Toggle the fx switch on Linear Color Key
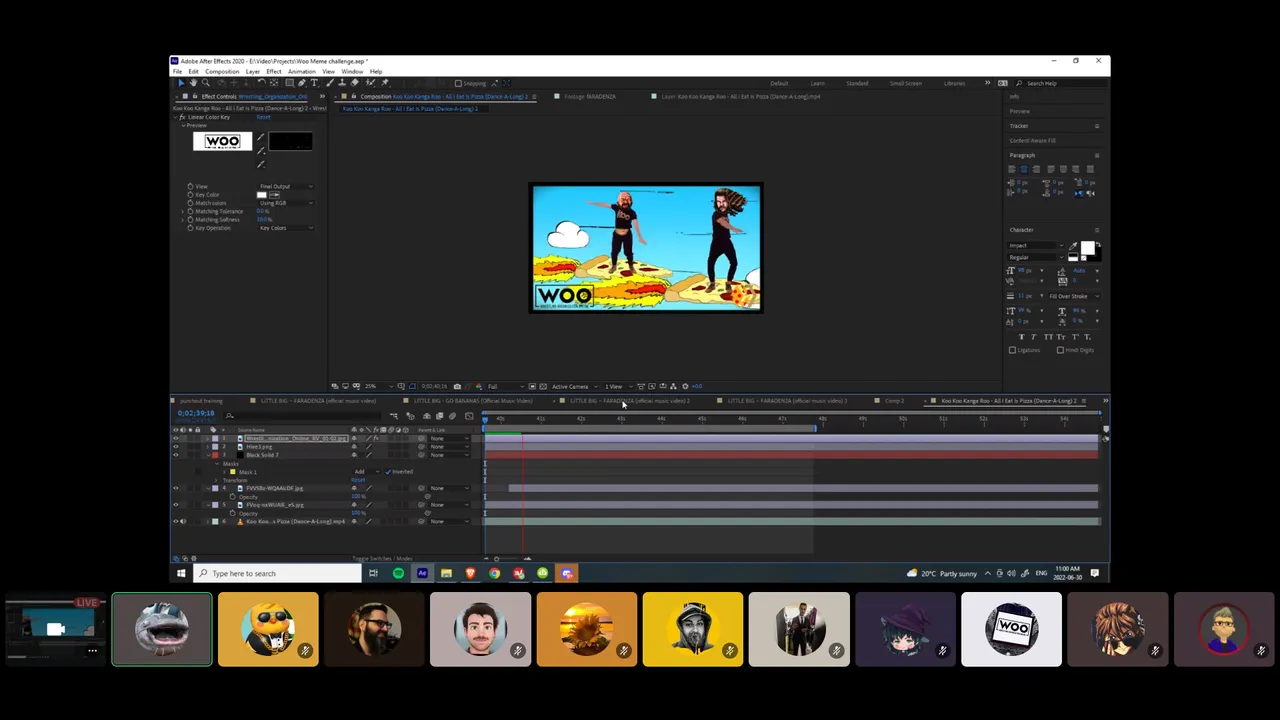 point(182,117)
